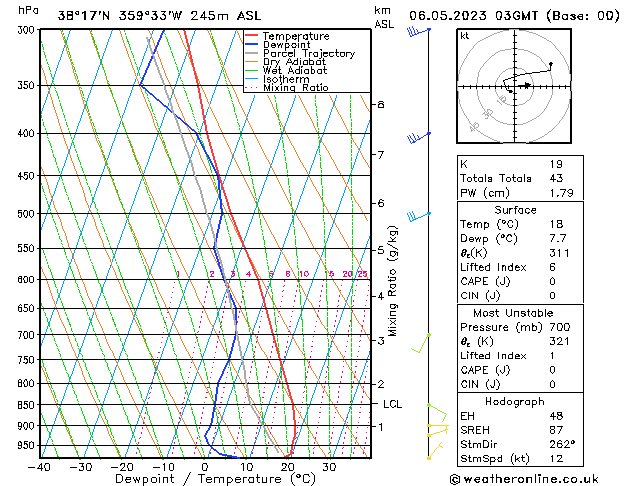Viewport: 629px width, 486px height.
Task: Click the Surface Dewp value 7.7
Action: click(558, 239)
